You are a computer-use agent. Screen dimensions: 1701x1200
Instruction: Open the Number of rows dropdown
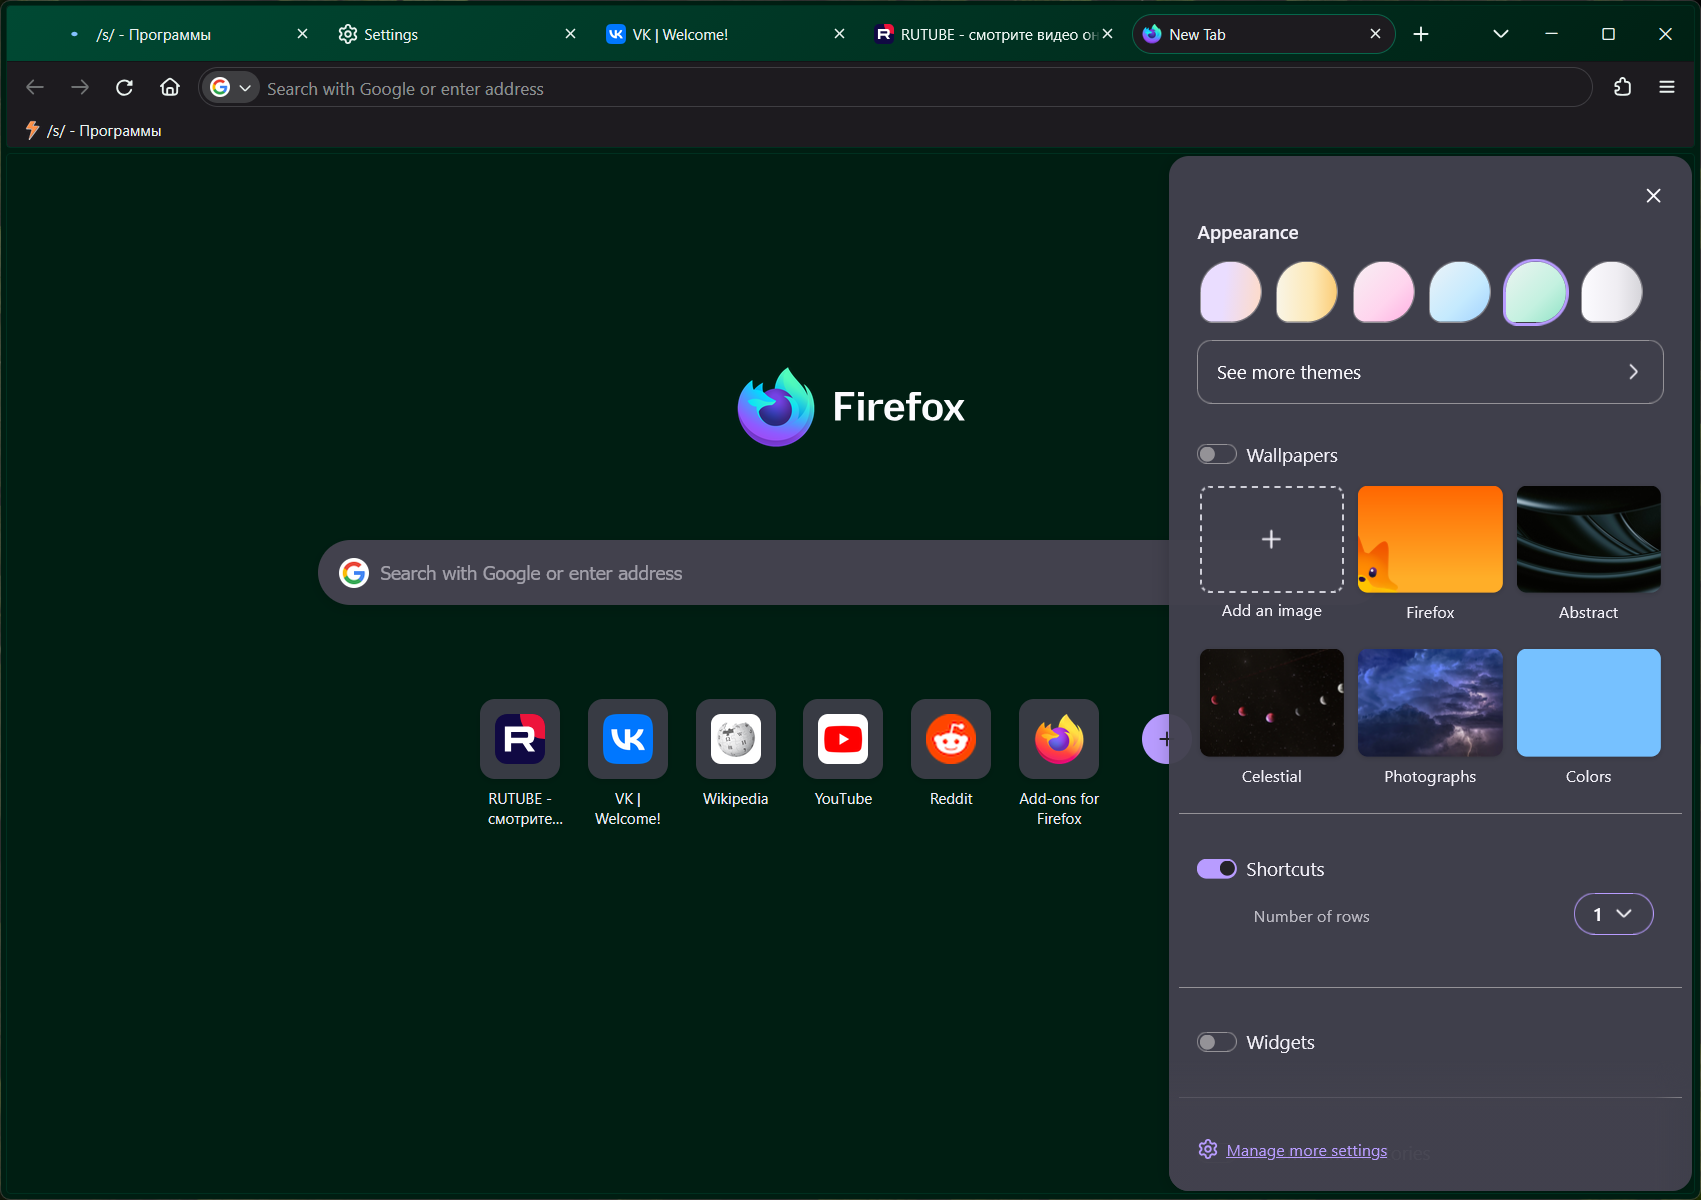tap(1613, 914)
